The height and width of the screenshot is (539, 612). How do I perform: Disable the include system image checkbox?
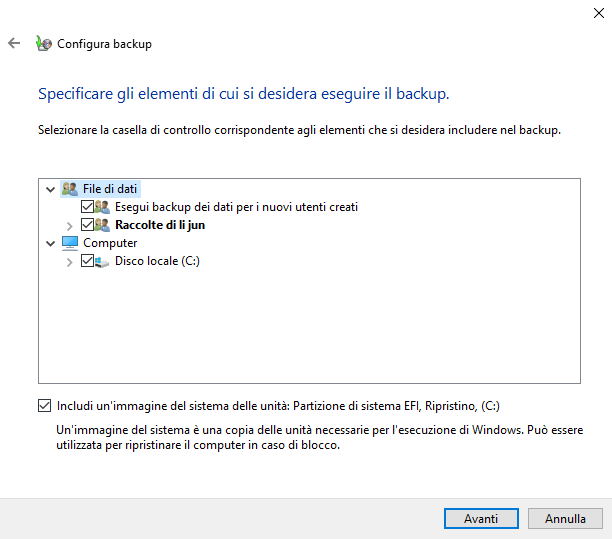tap(43, 406)
